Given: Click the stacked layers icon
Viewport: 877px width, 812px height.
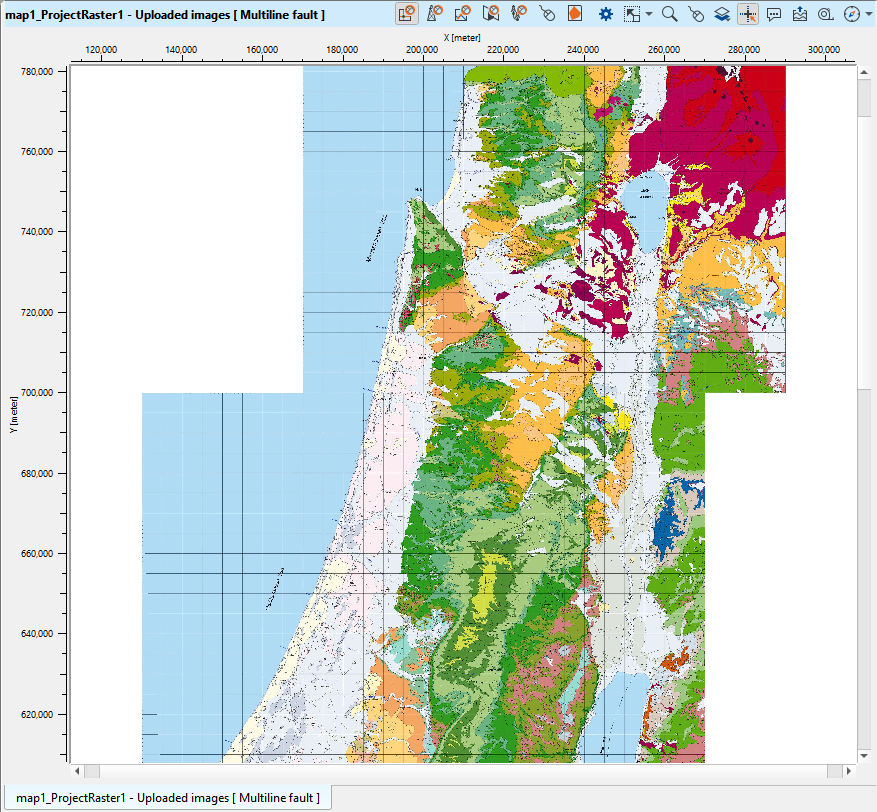Looking at the screenshot, I should [x=722, y=14].
